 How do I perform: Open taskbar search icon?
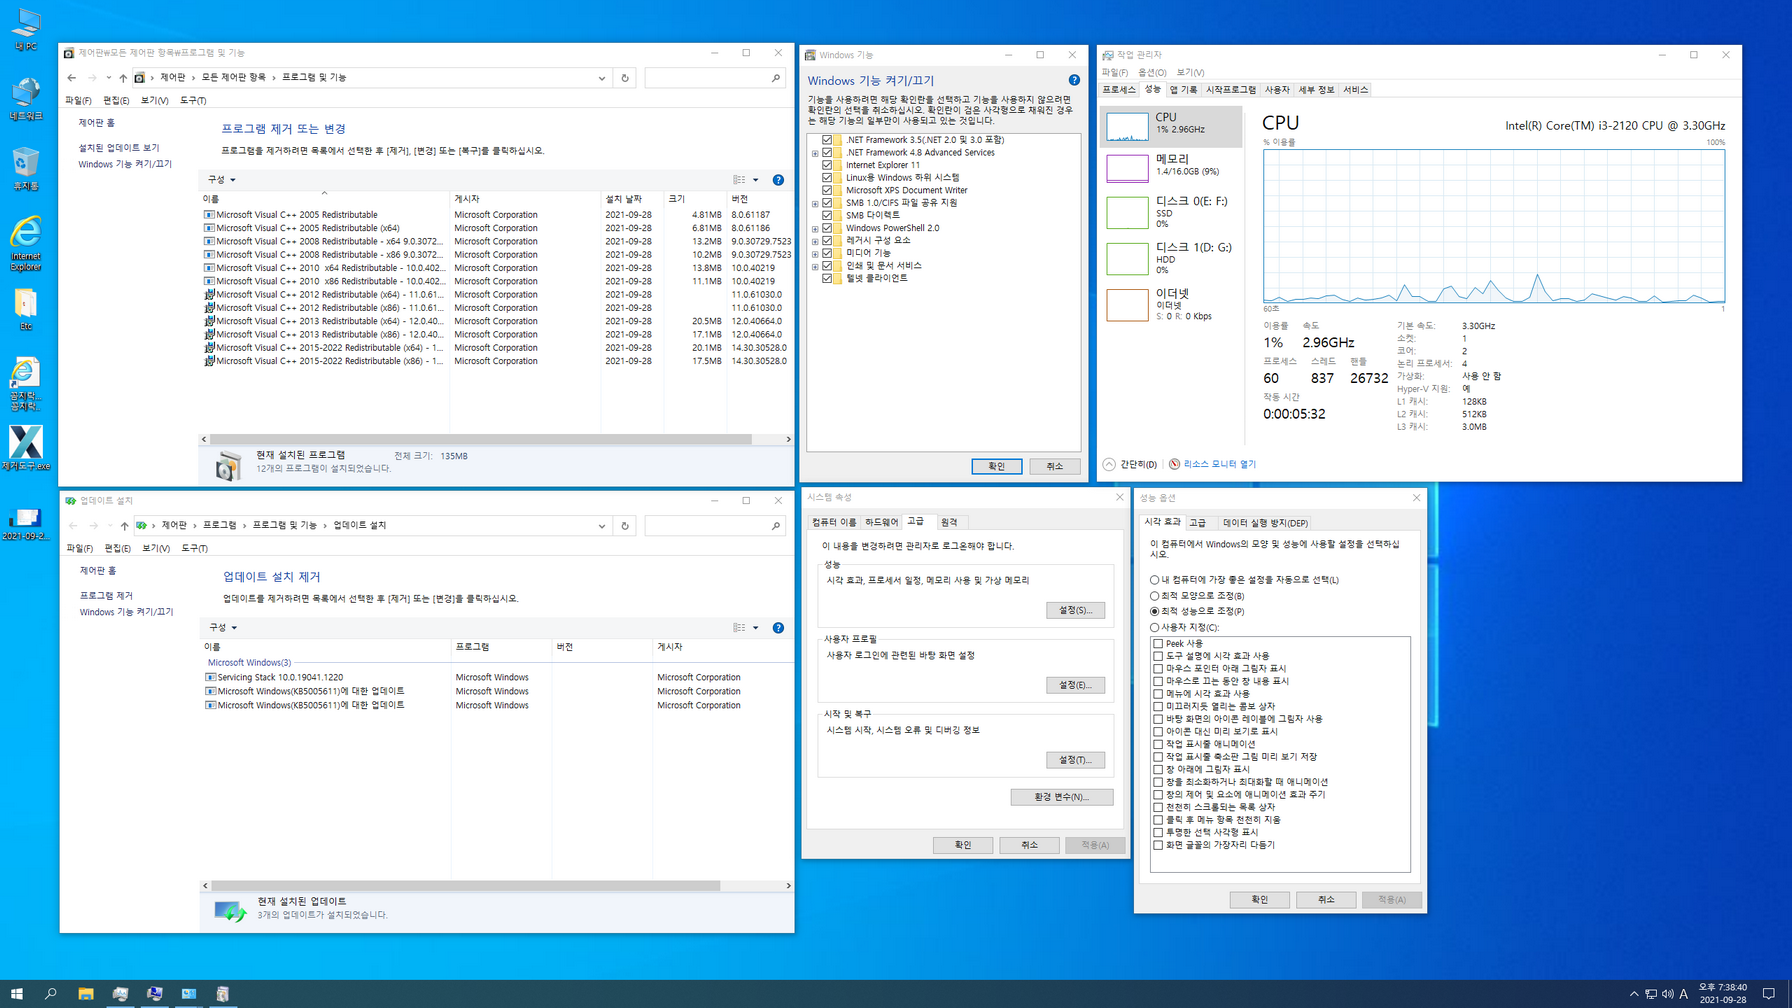click(50, 994)
